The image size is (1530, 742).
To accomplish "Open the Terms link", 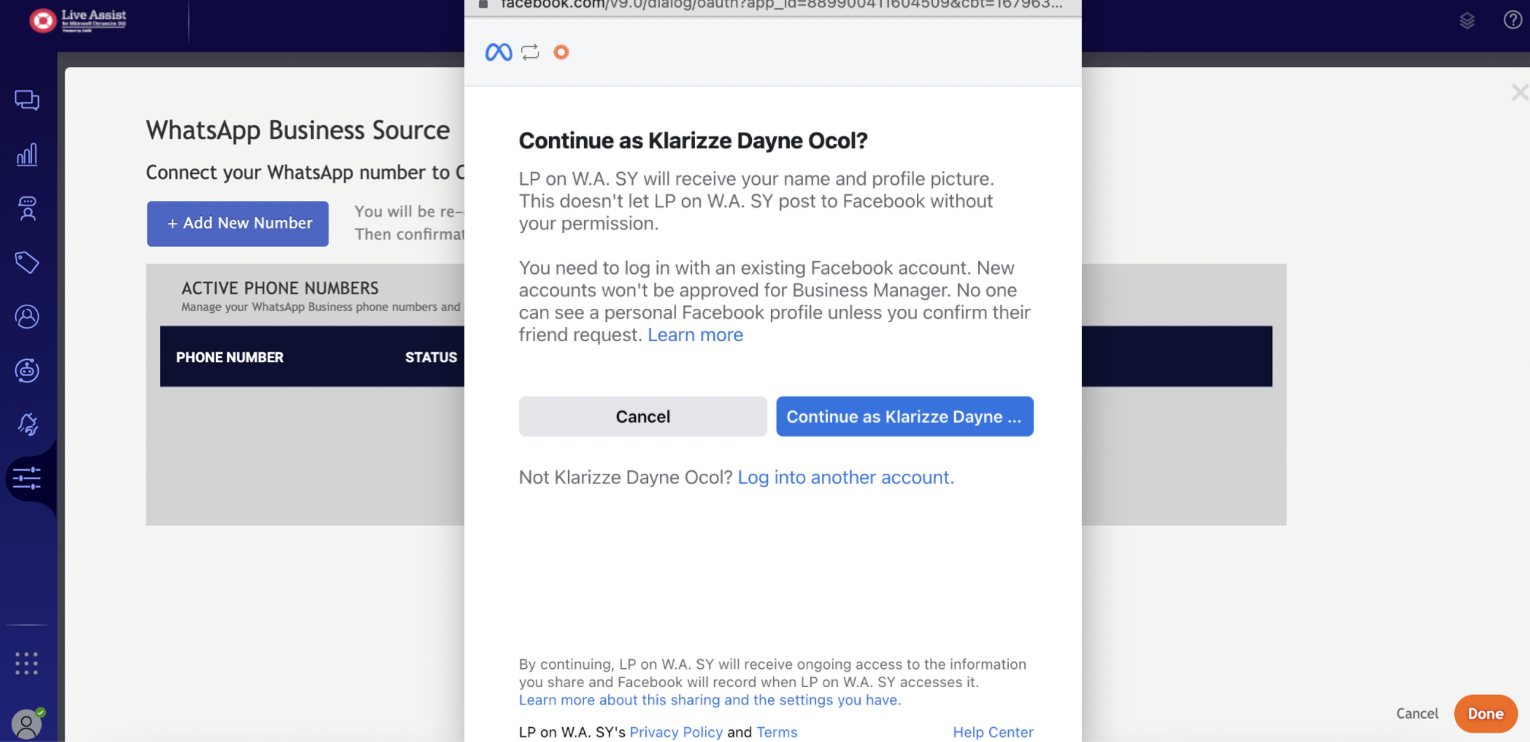I will click(x=777, y=732).
